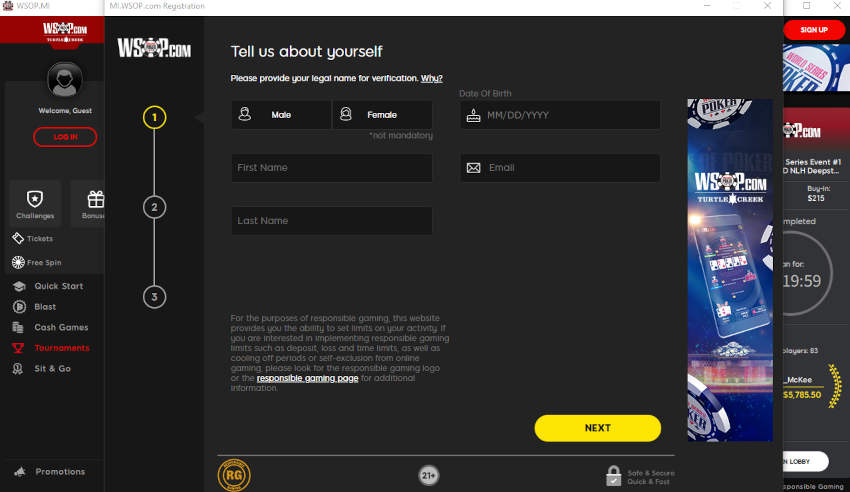The width and height of the screenshot is (850, 492).
Task: Open Sit & Go in the sidebar
Action: 52,368
